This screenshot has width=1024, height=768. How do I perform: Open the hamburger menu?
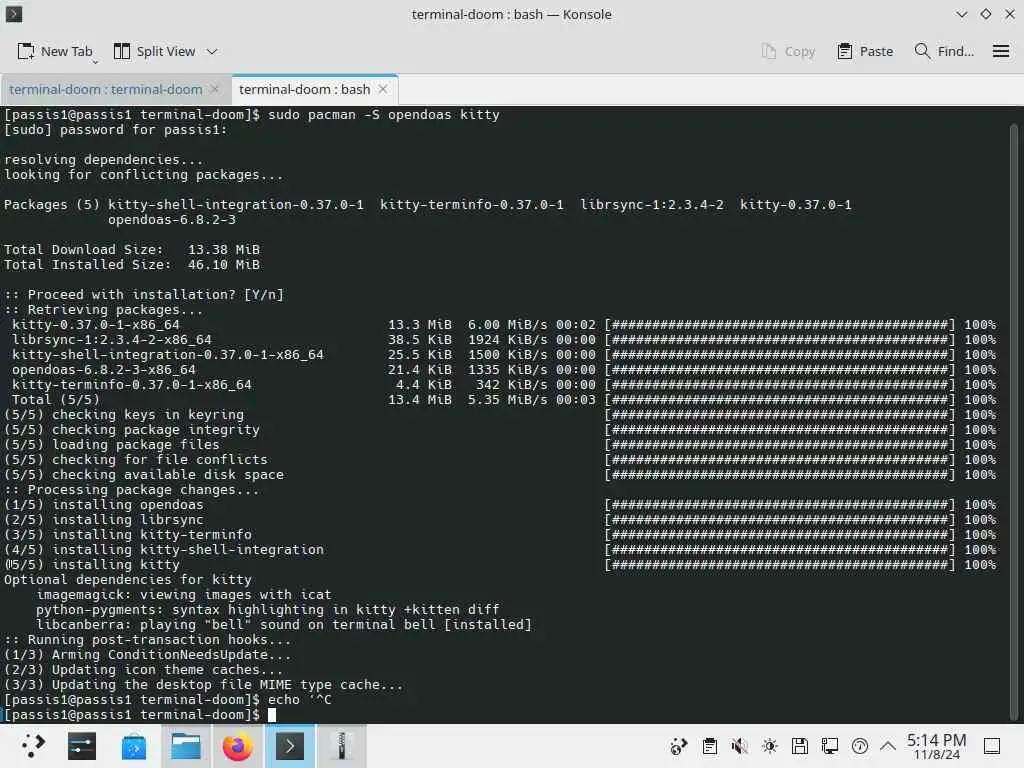1000,51
